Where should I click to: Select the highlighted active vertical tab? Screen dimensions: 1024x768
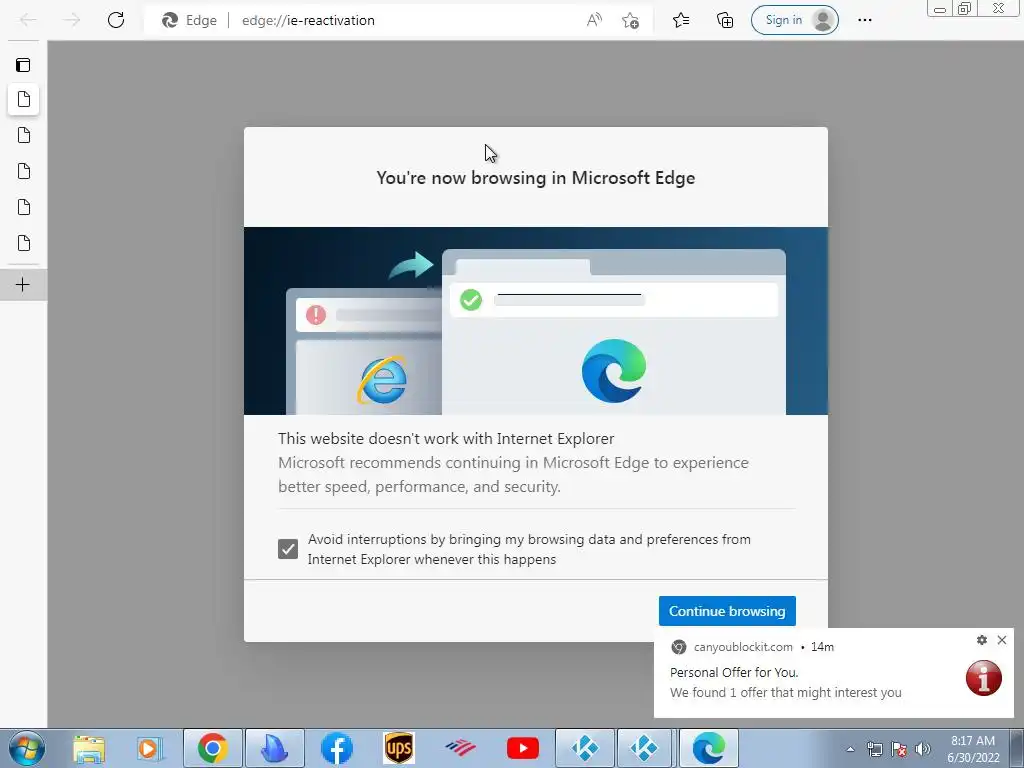[24, 99]
